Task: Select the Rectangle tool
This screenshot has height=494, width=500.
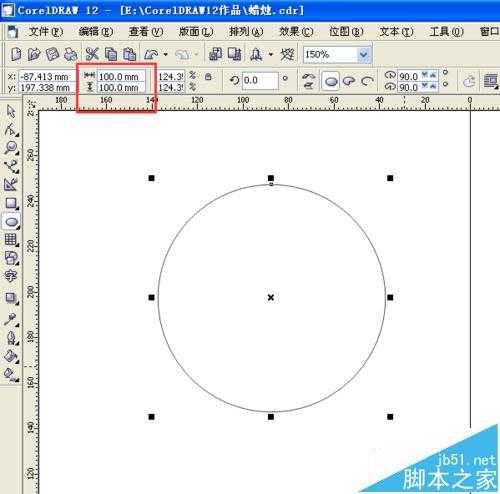Action: (11, 203)
